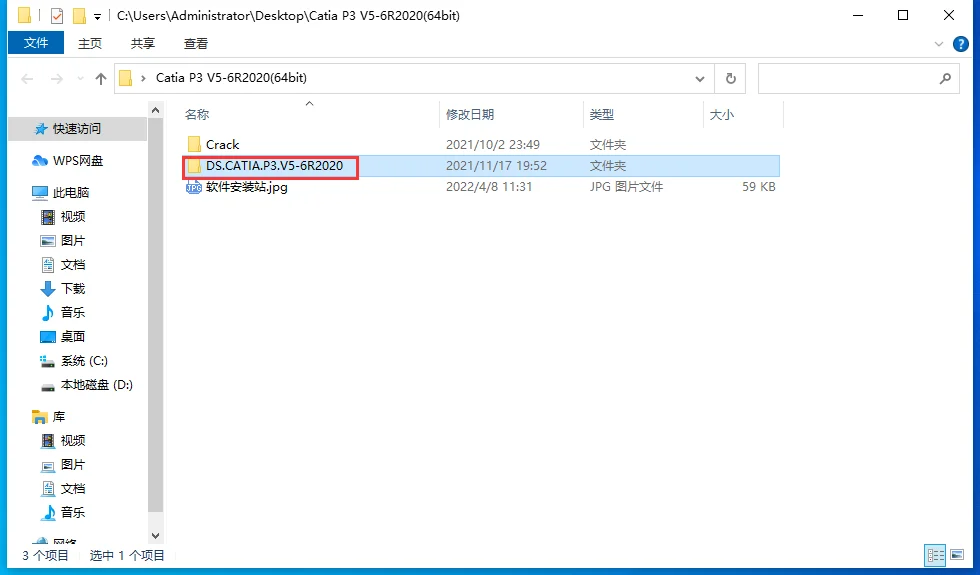Click the search magnifier icon
Image resolution: width=980 pixels, height=575 pixels.
point(945,78)
